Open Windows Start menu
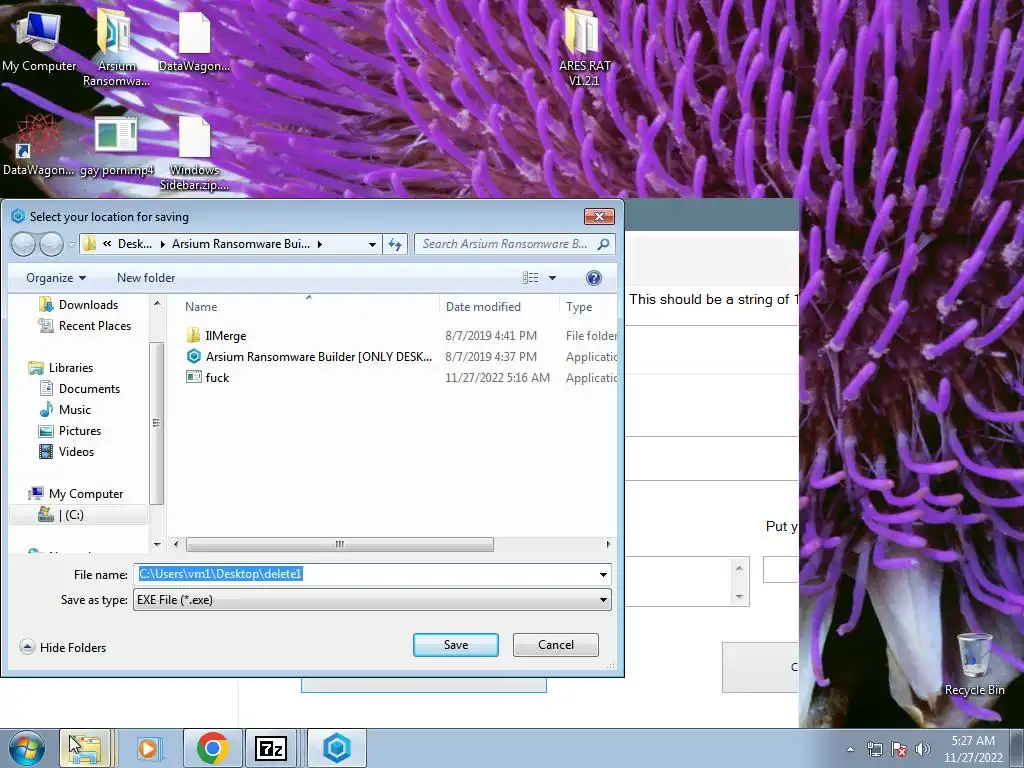1024x768 pixels. (x=26, y=748)
